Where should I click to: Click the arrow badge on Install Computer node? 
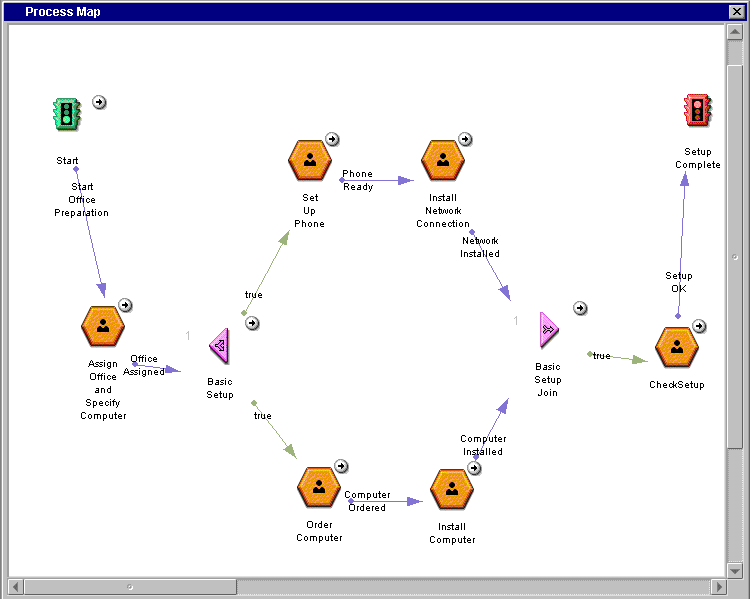pyautogui.click(x=474, y=468)
